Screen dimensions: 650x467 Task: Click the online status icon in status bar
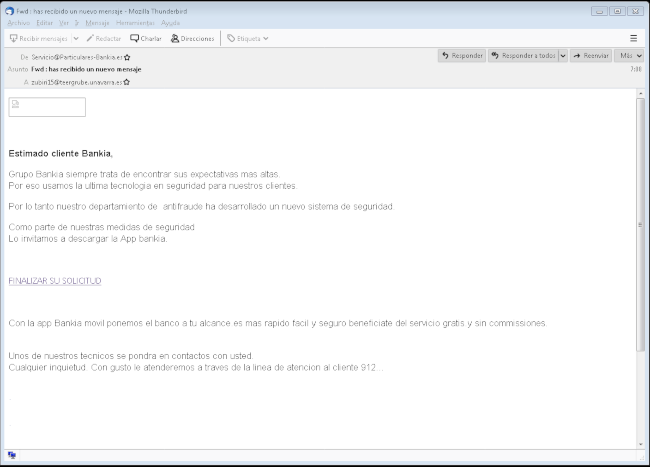coord(12,455)
